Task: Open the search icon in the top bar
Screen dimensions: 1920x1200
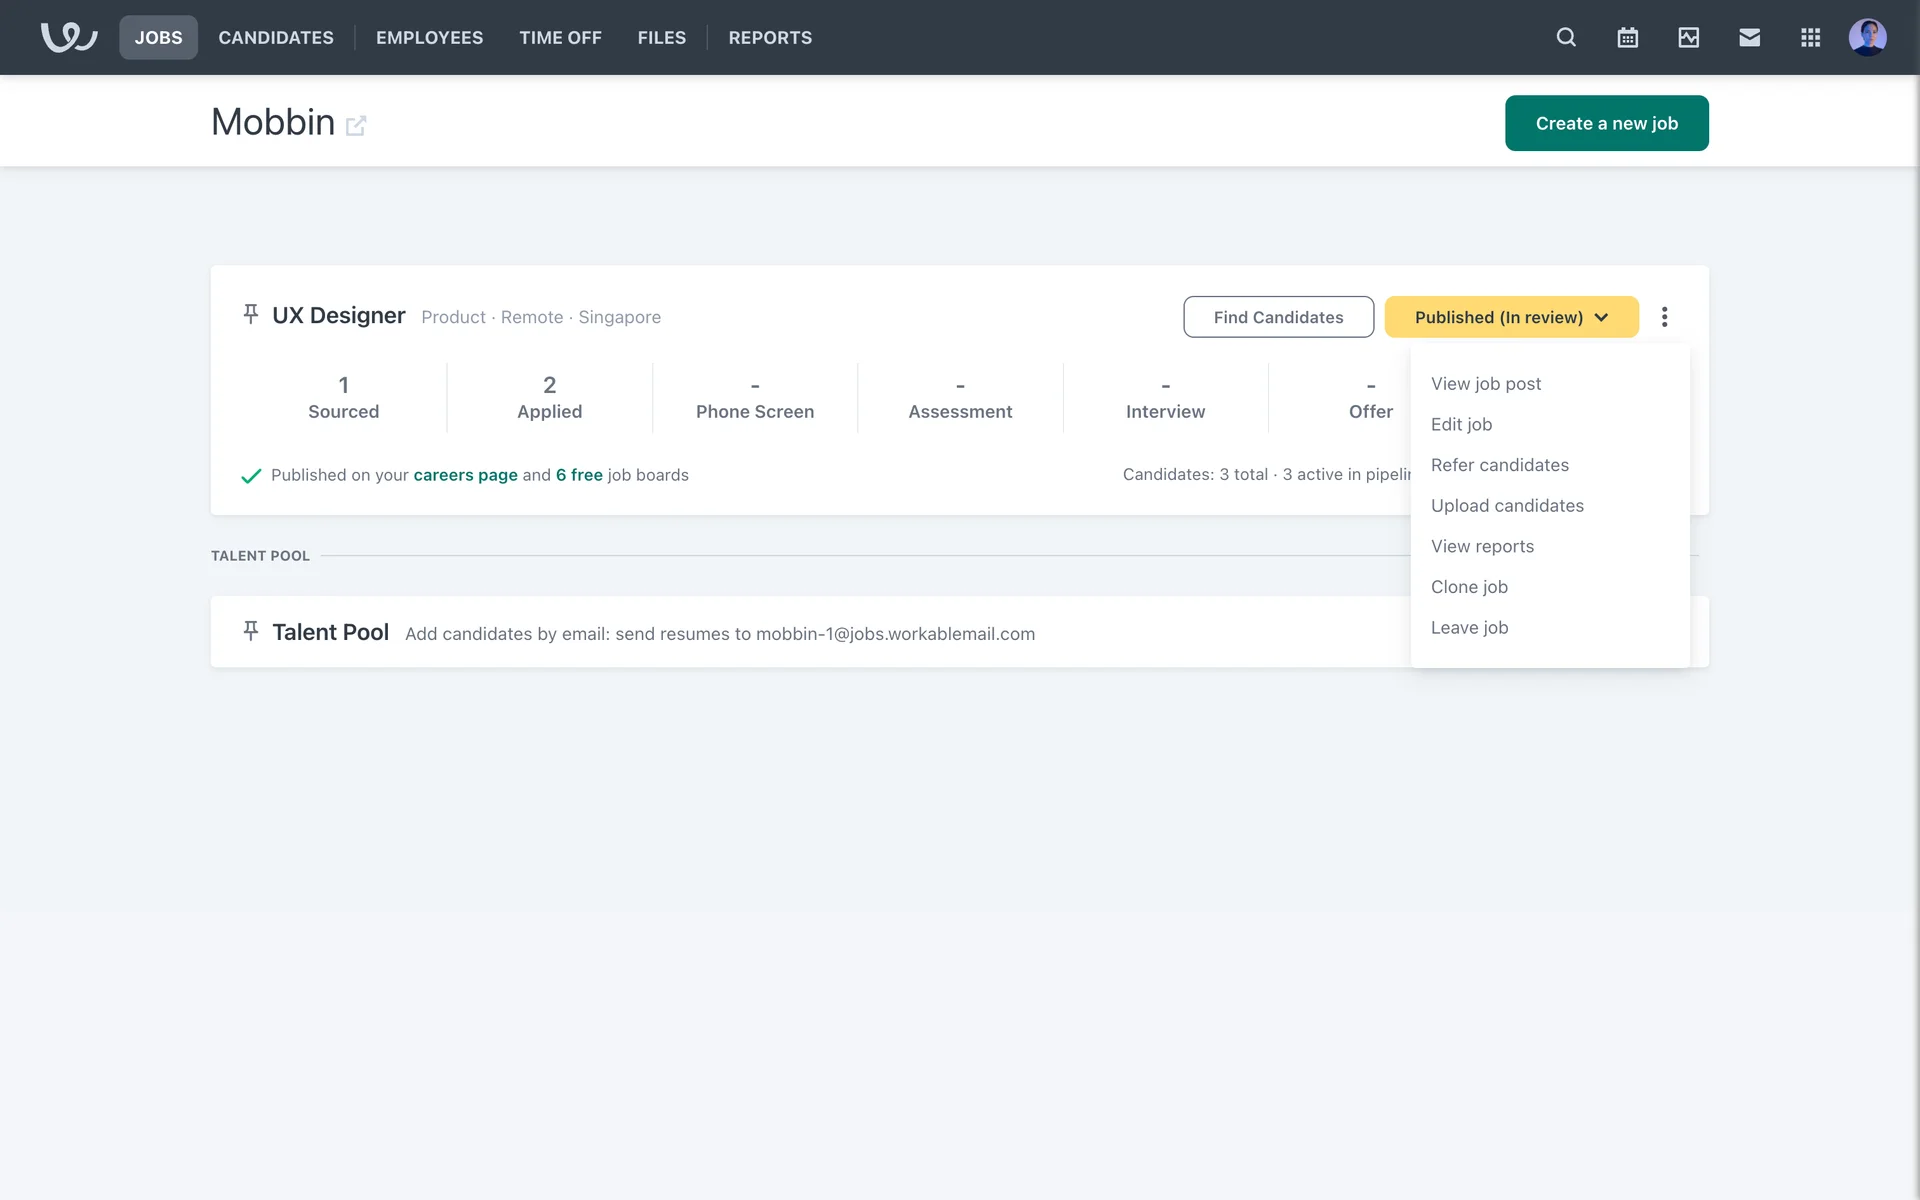Action: click(1566, 37)
